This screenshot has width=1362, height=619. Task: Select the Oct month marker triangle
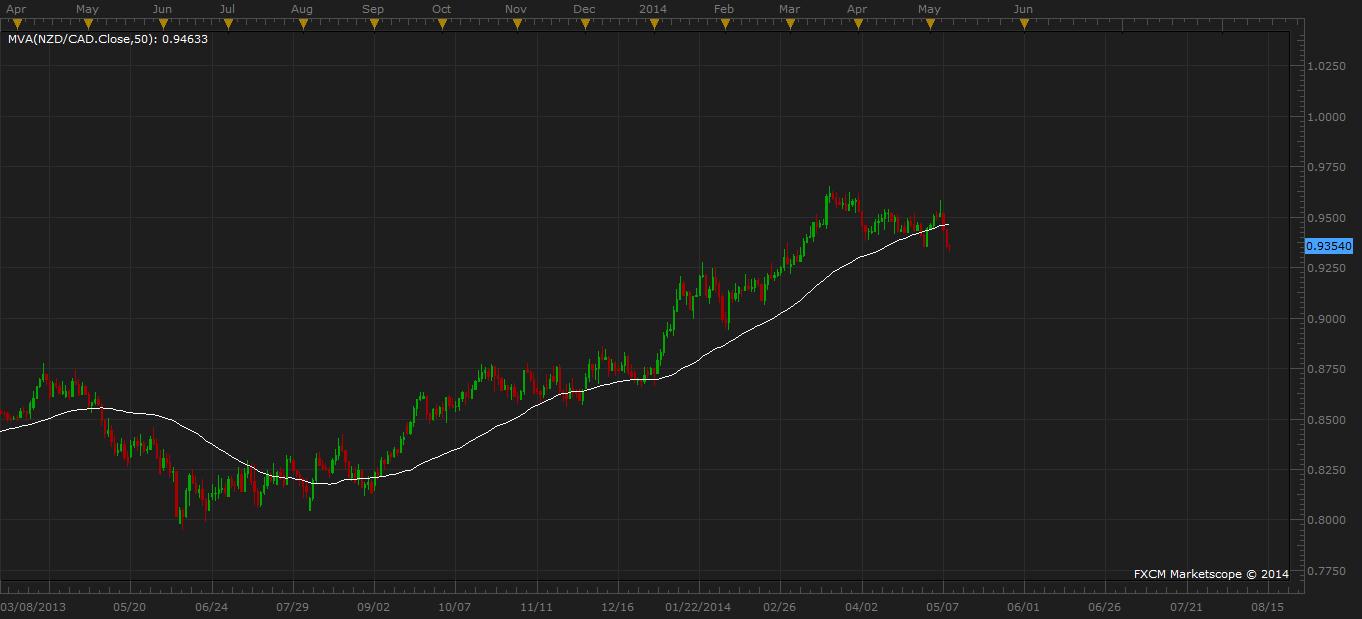point(442,25)
